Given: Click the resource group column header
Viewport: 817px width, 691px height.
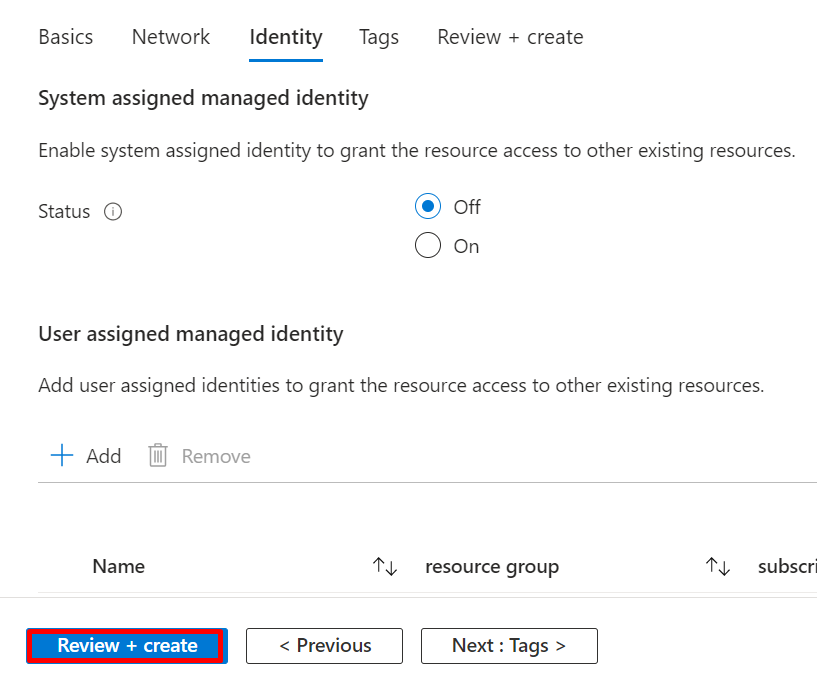Looking at the screenshot, I should pyautogui.click(x=492, y=567).
